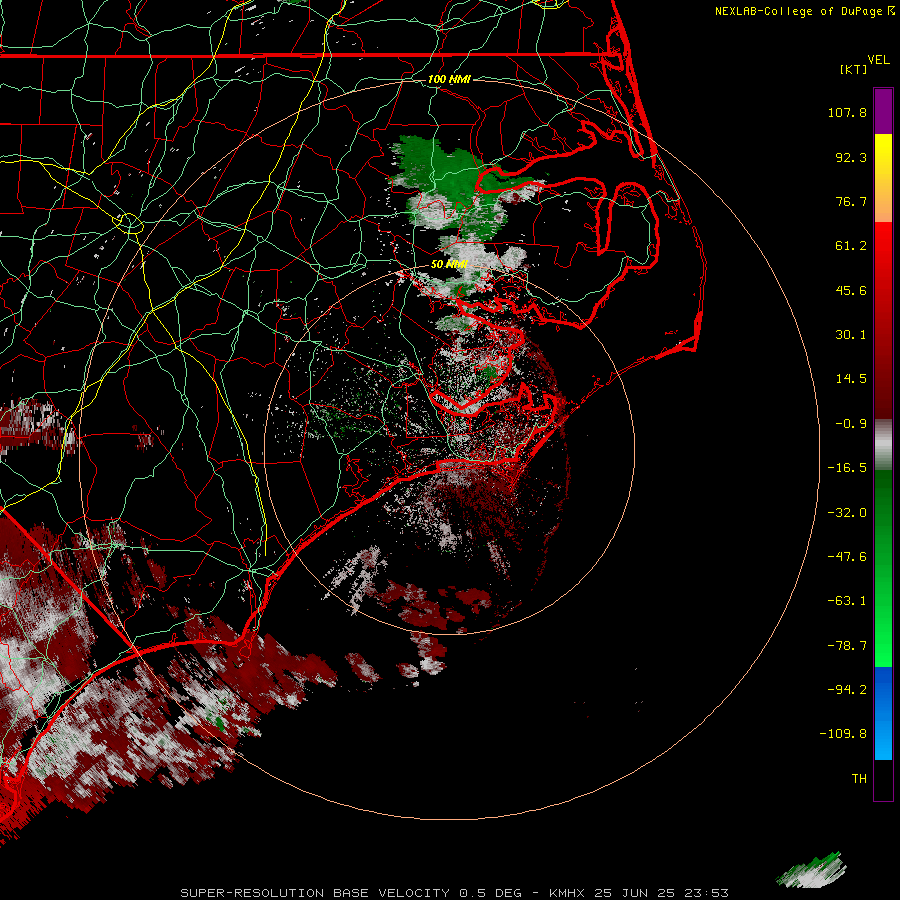
Task: Click the Super-Resolution Base Velocity caption
Action: pos(455,893)
